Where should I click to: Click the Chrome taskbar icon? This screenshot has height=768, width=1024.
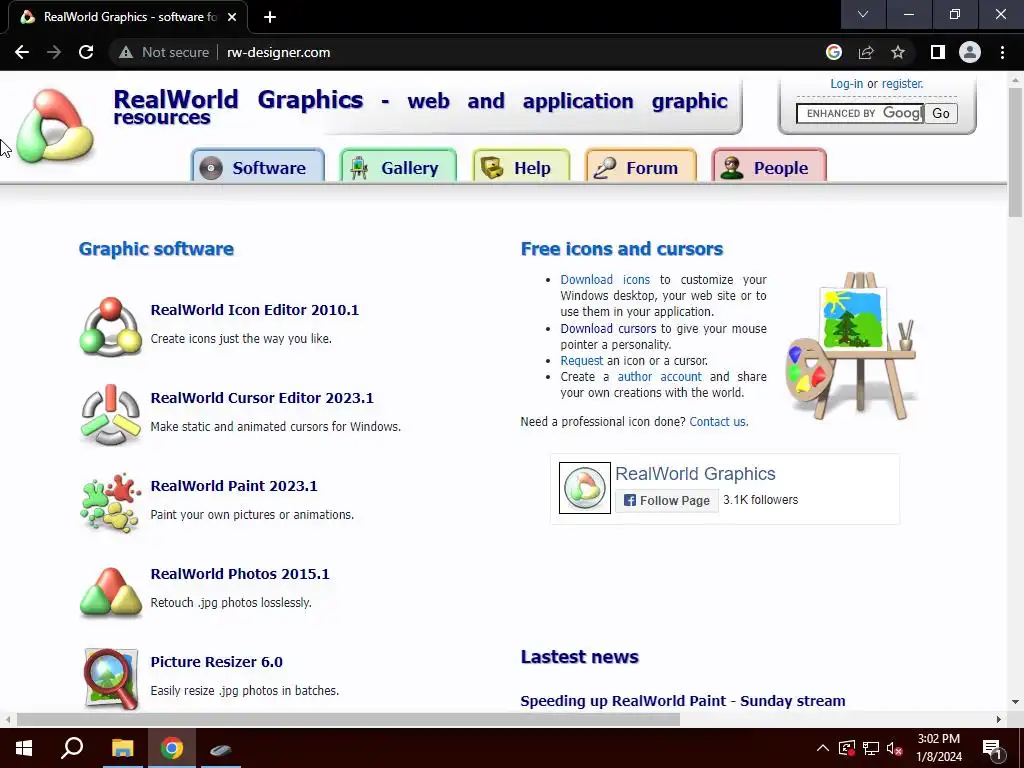coord(172,748)
